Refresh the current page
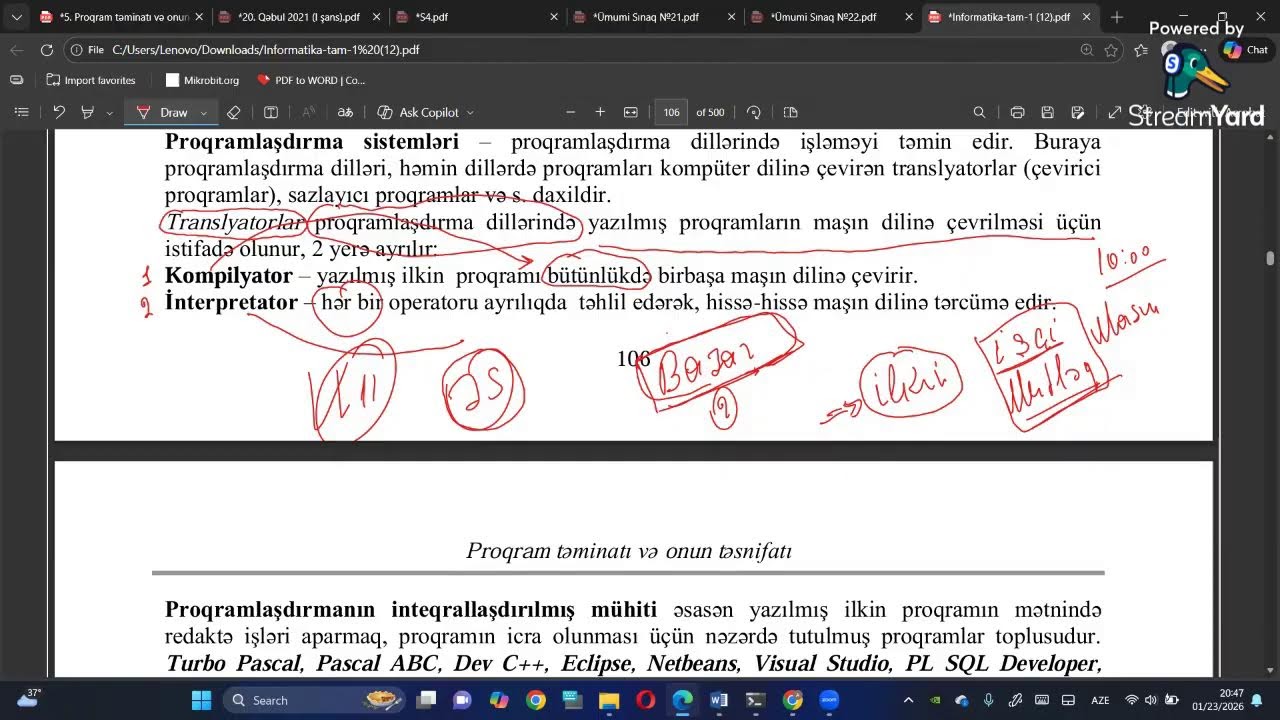Image resolution: width=1280 pixels, height=720 pixels. pos(47,50)
